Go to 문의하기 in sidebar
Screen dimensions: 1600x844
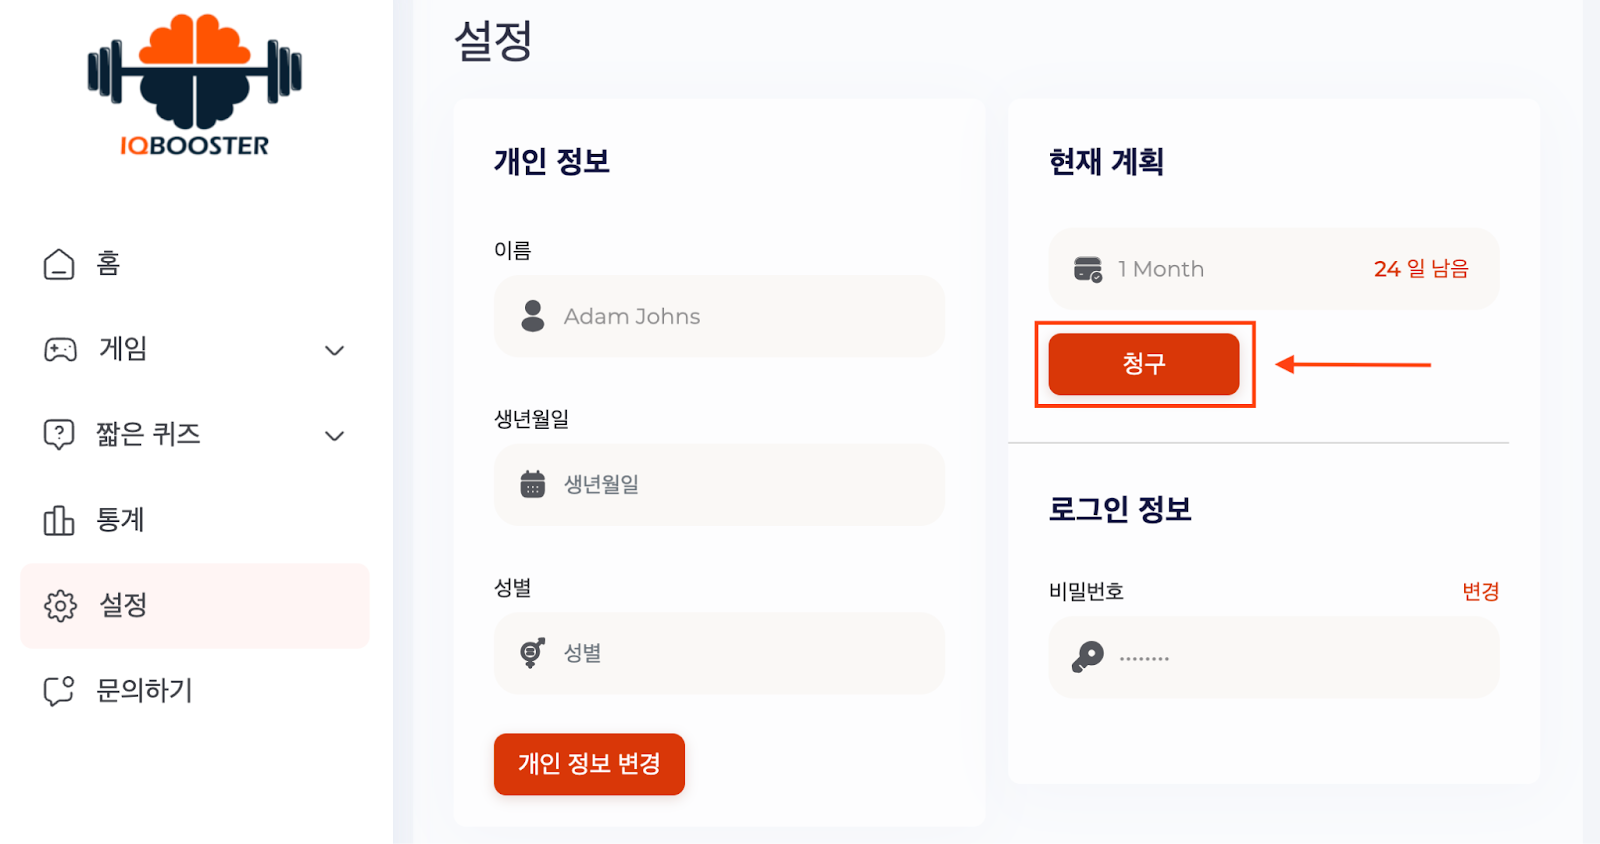[x=144, y=691]
